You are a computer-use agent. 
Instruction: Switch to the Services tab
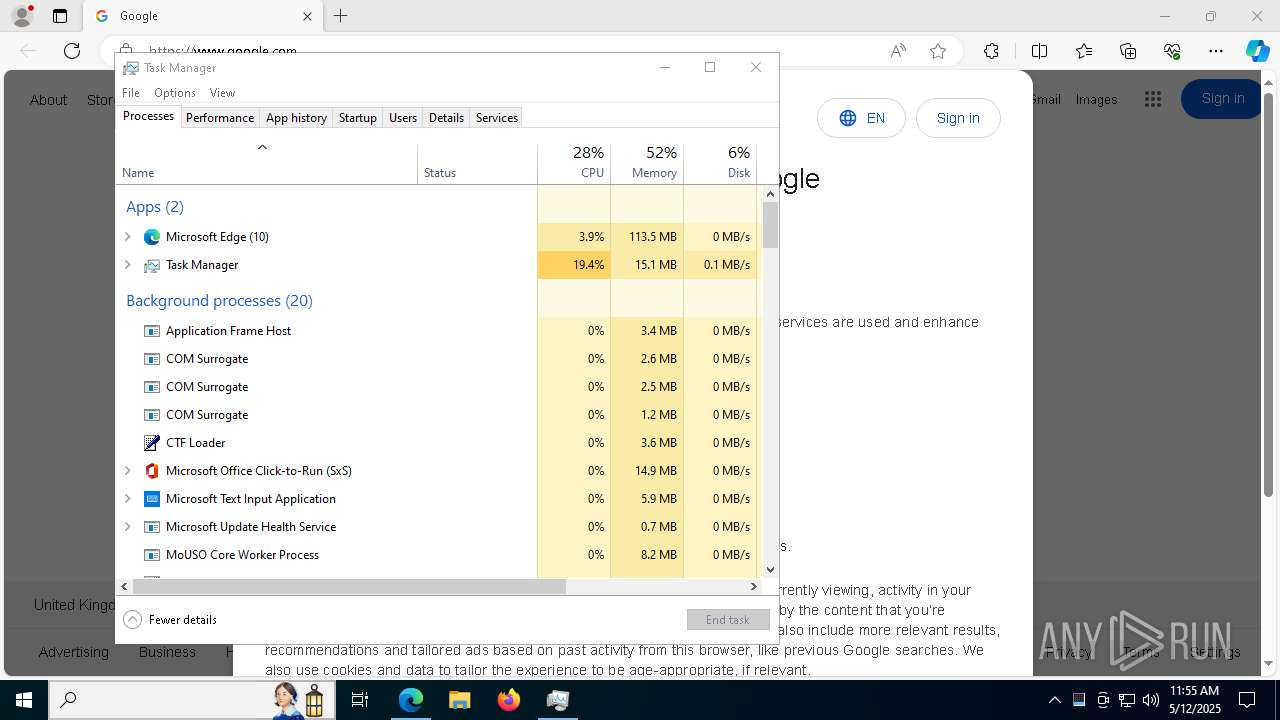[x=497, y=117]
